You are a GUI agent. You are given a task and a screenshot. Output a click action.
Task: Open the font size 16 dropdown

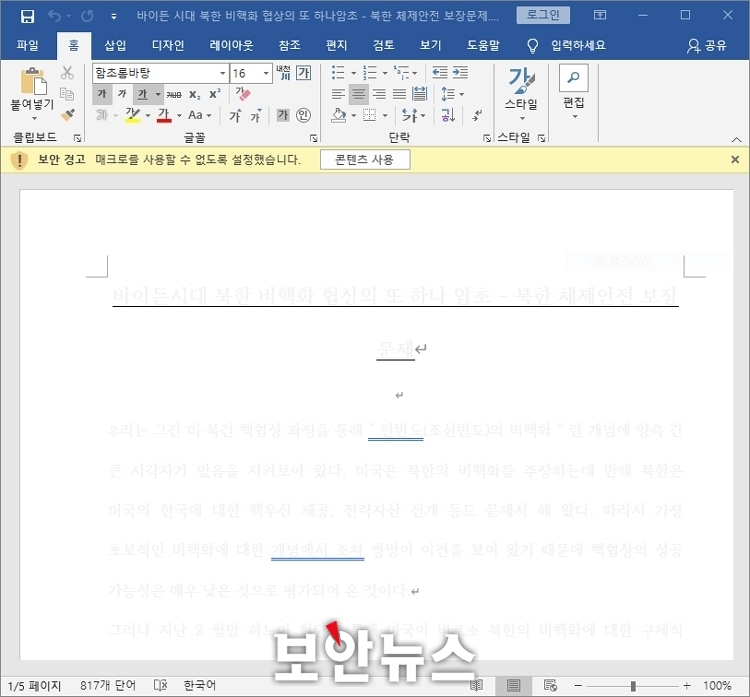tap(266, 73)
